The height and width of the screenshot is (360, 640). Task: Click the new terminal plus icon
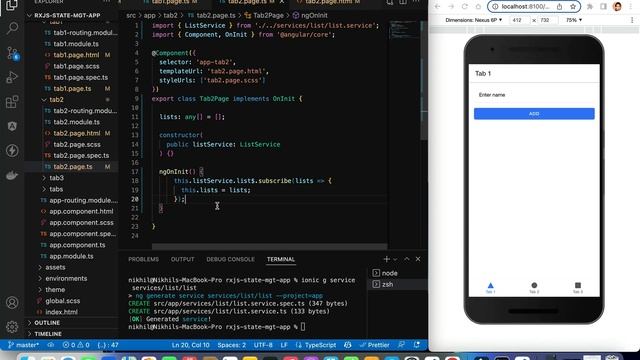[386, 259]
